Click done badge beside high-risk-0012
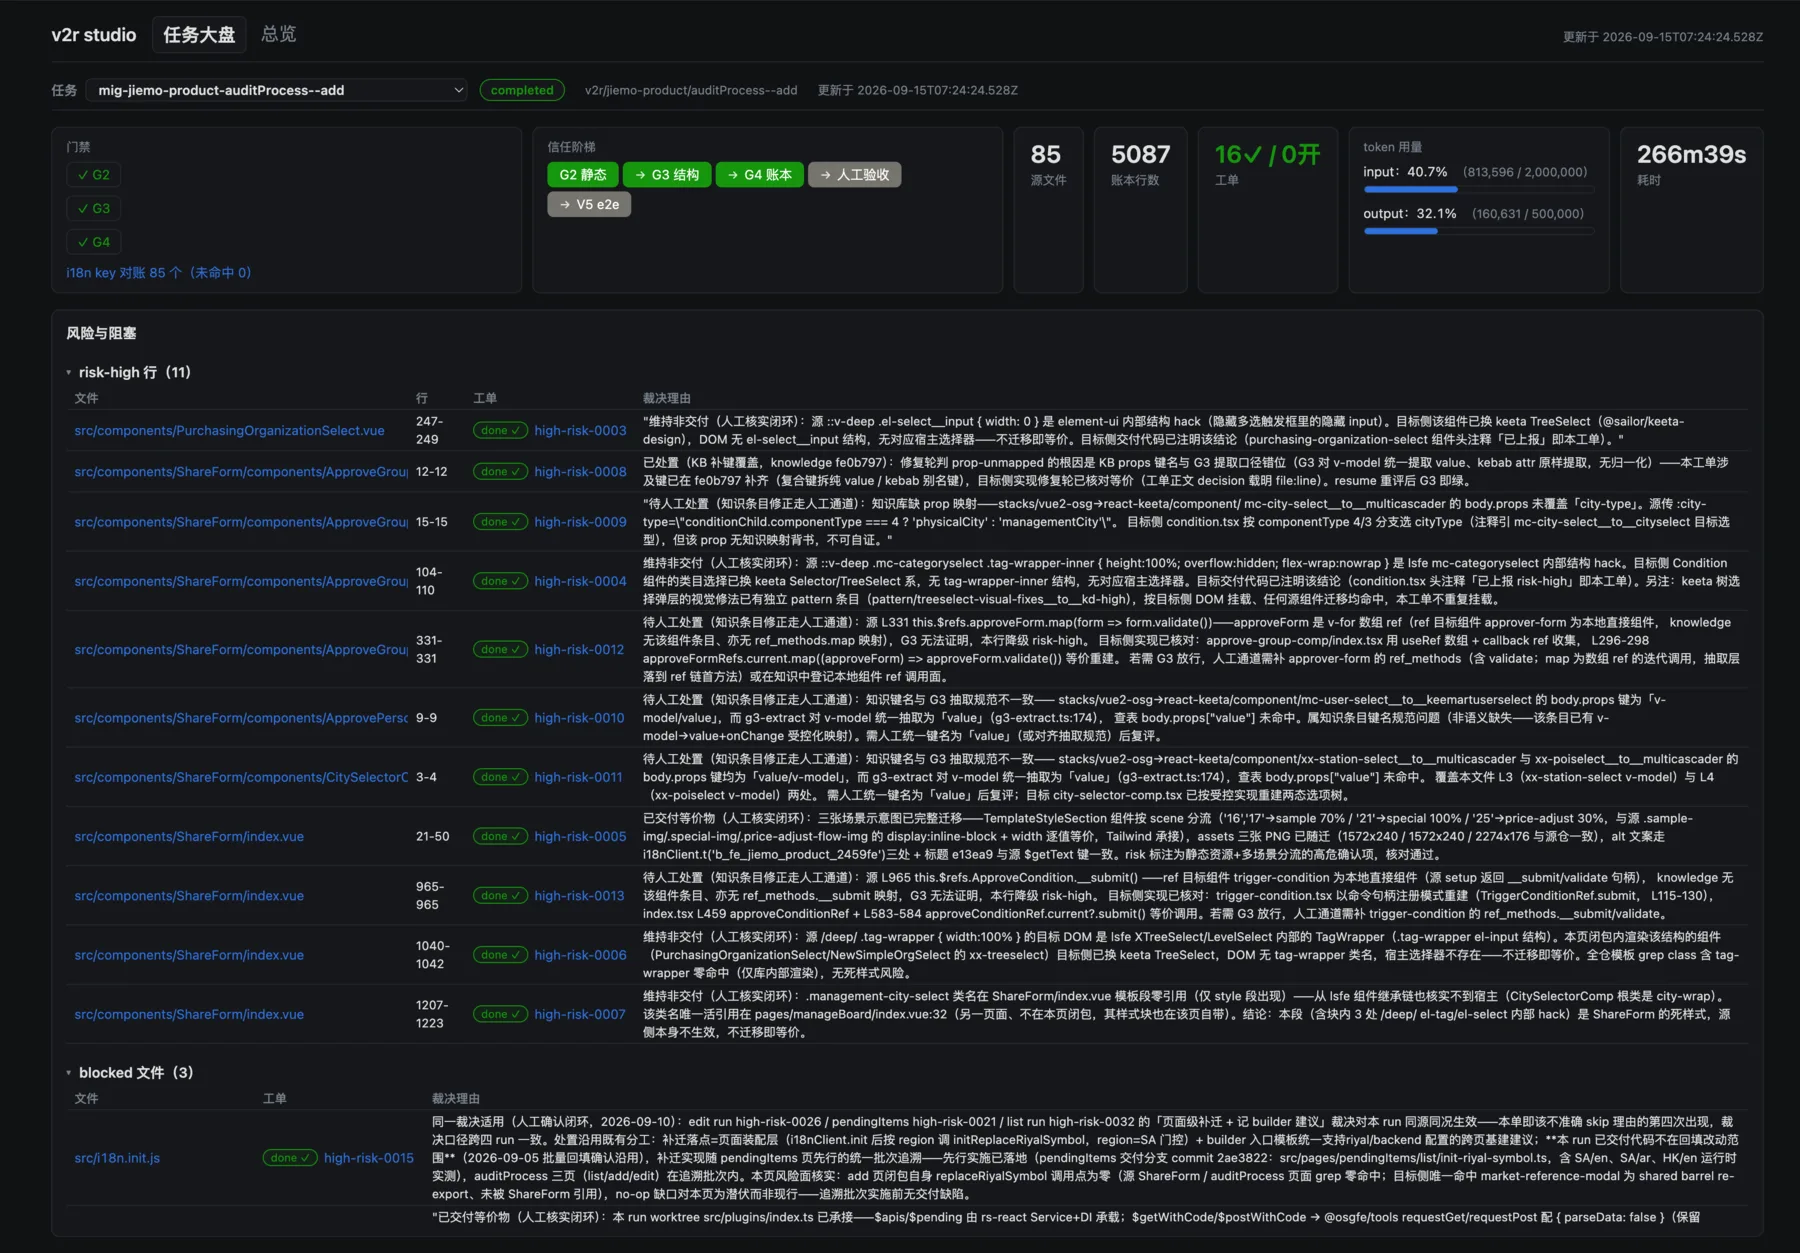Viewport: 1800px width, 1253px height. [500, 650]
